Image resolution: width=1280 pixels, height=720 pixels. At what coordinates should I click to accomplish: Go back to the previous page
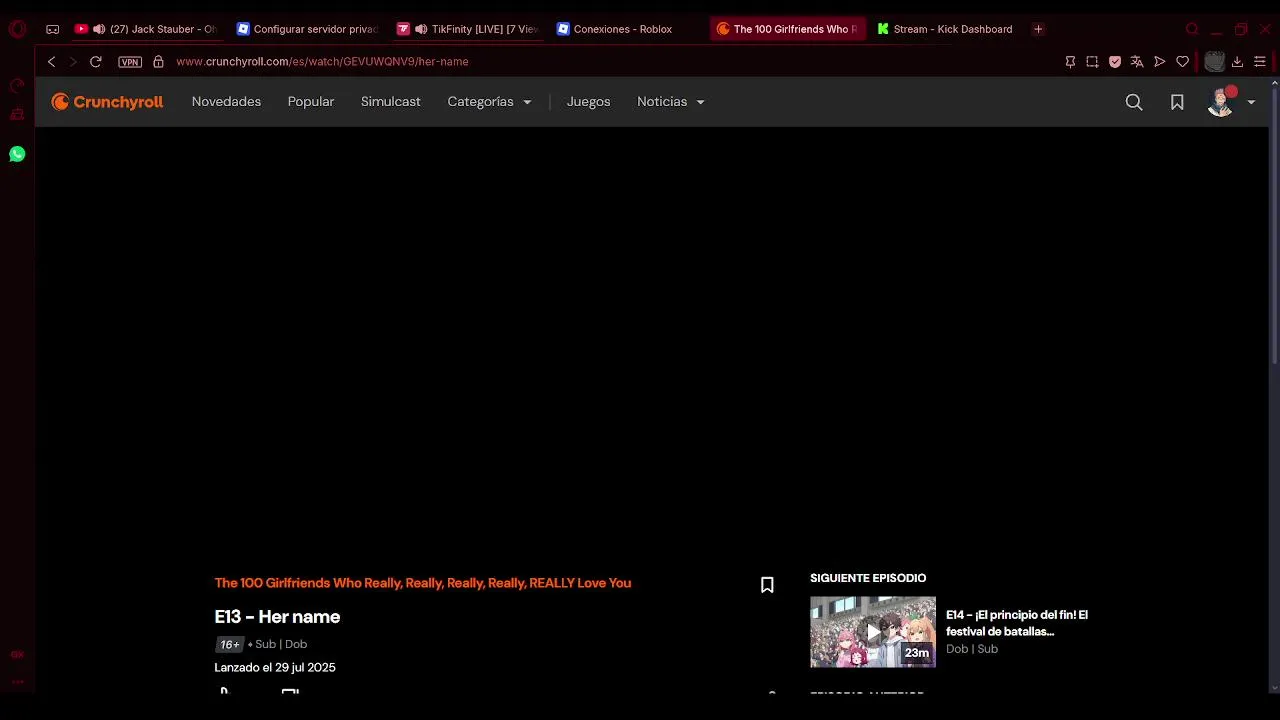tap(51, 62)
